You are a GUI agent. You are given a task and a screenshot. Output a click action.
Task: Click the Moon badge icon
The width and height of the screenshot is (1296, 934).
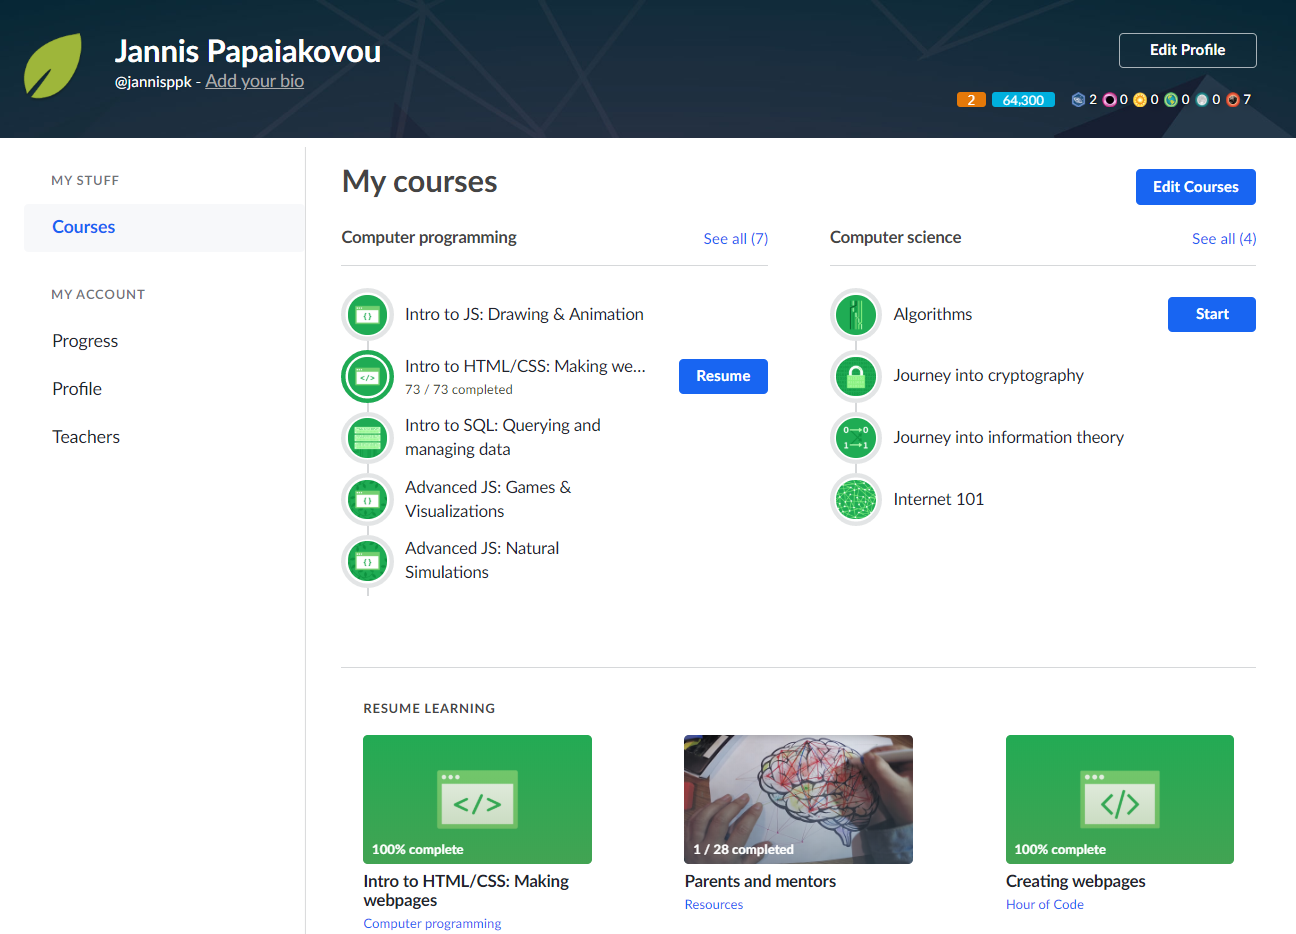coord(1202,99)
